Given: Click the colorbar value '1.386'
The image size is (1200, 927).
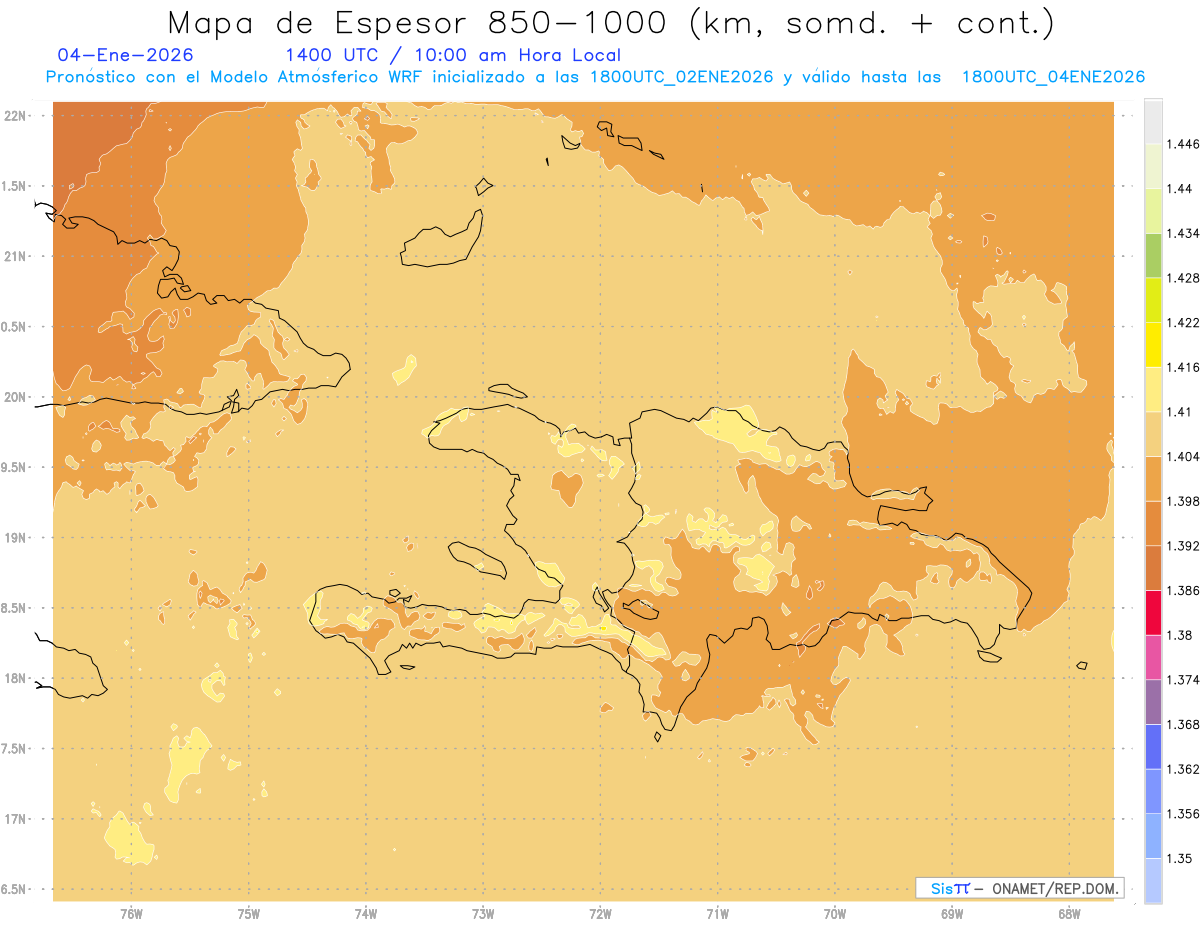Looking at the screenshot, I should [x=1184, y=590].
